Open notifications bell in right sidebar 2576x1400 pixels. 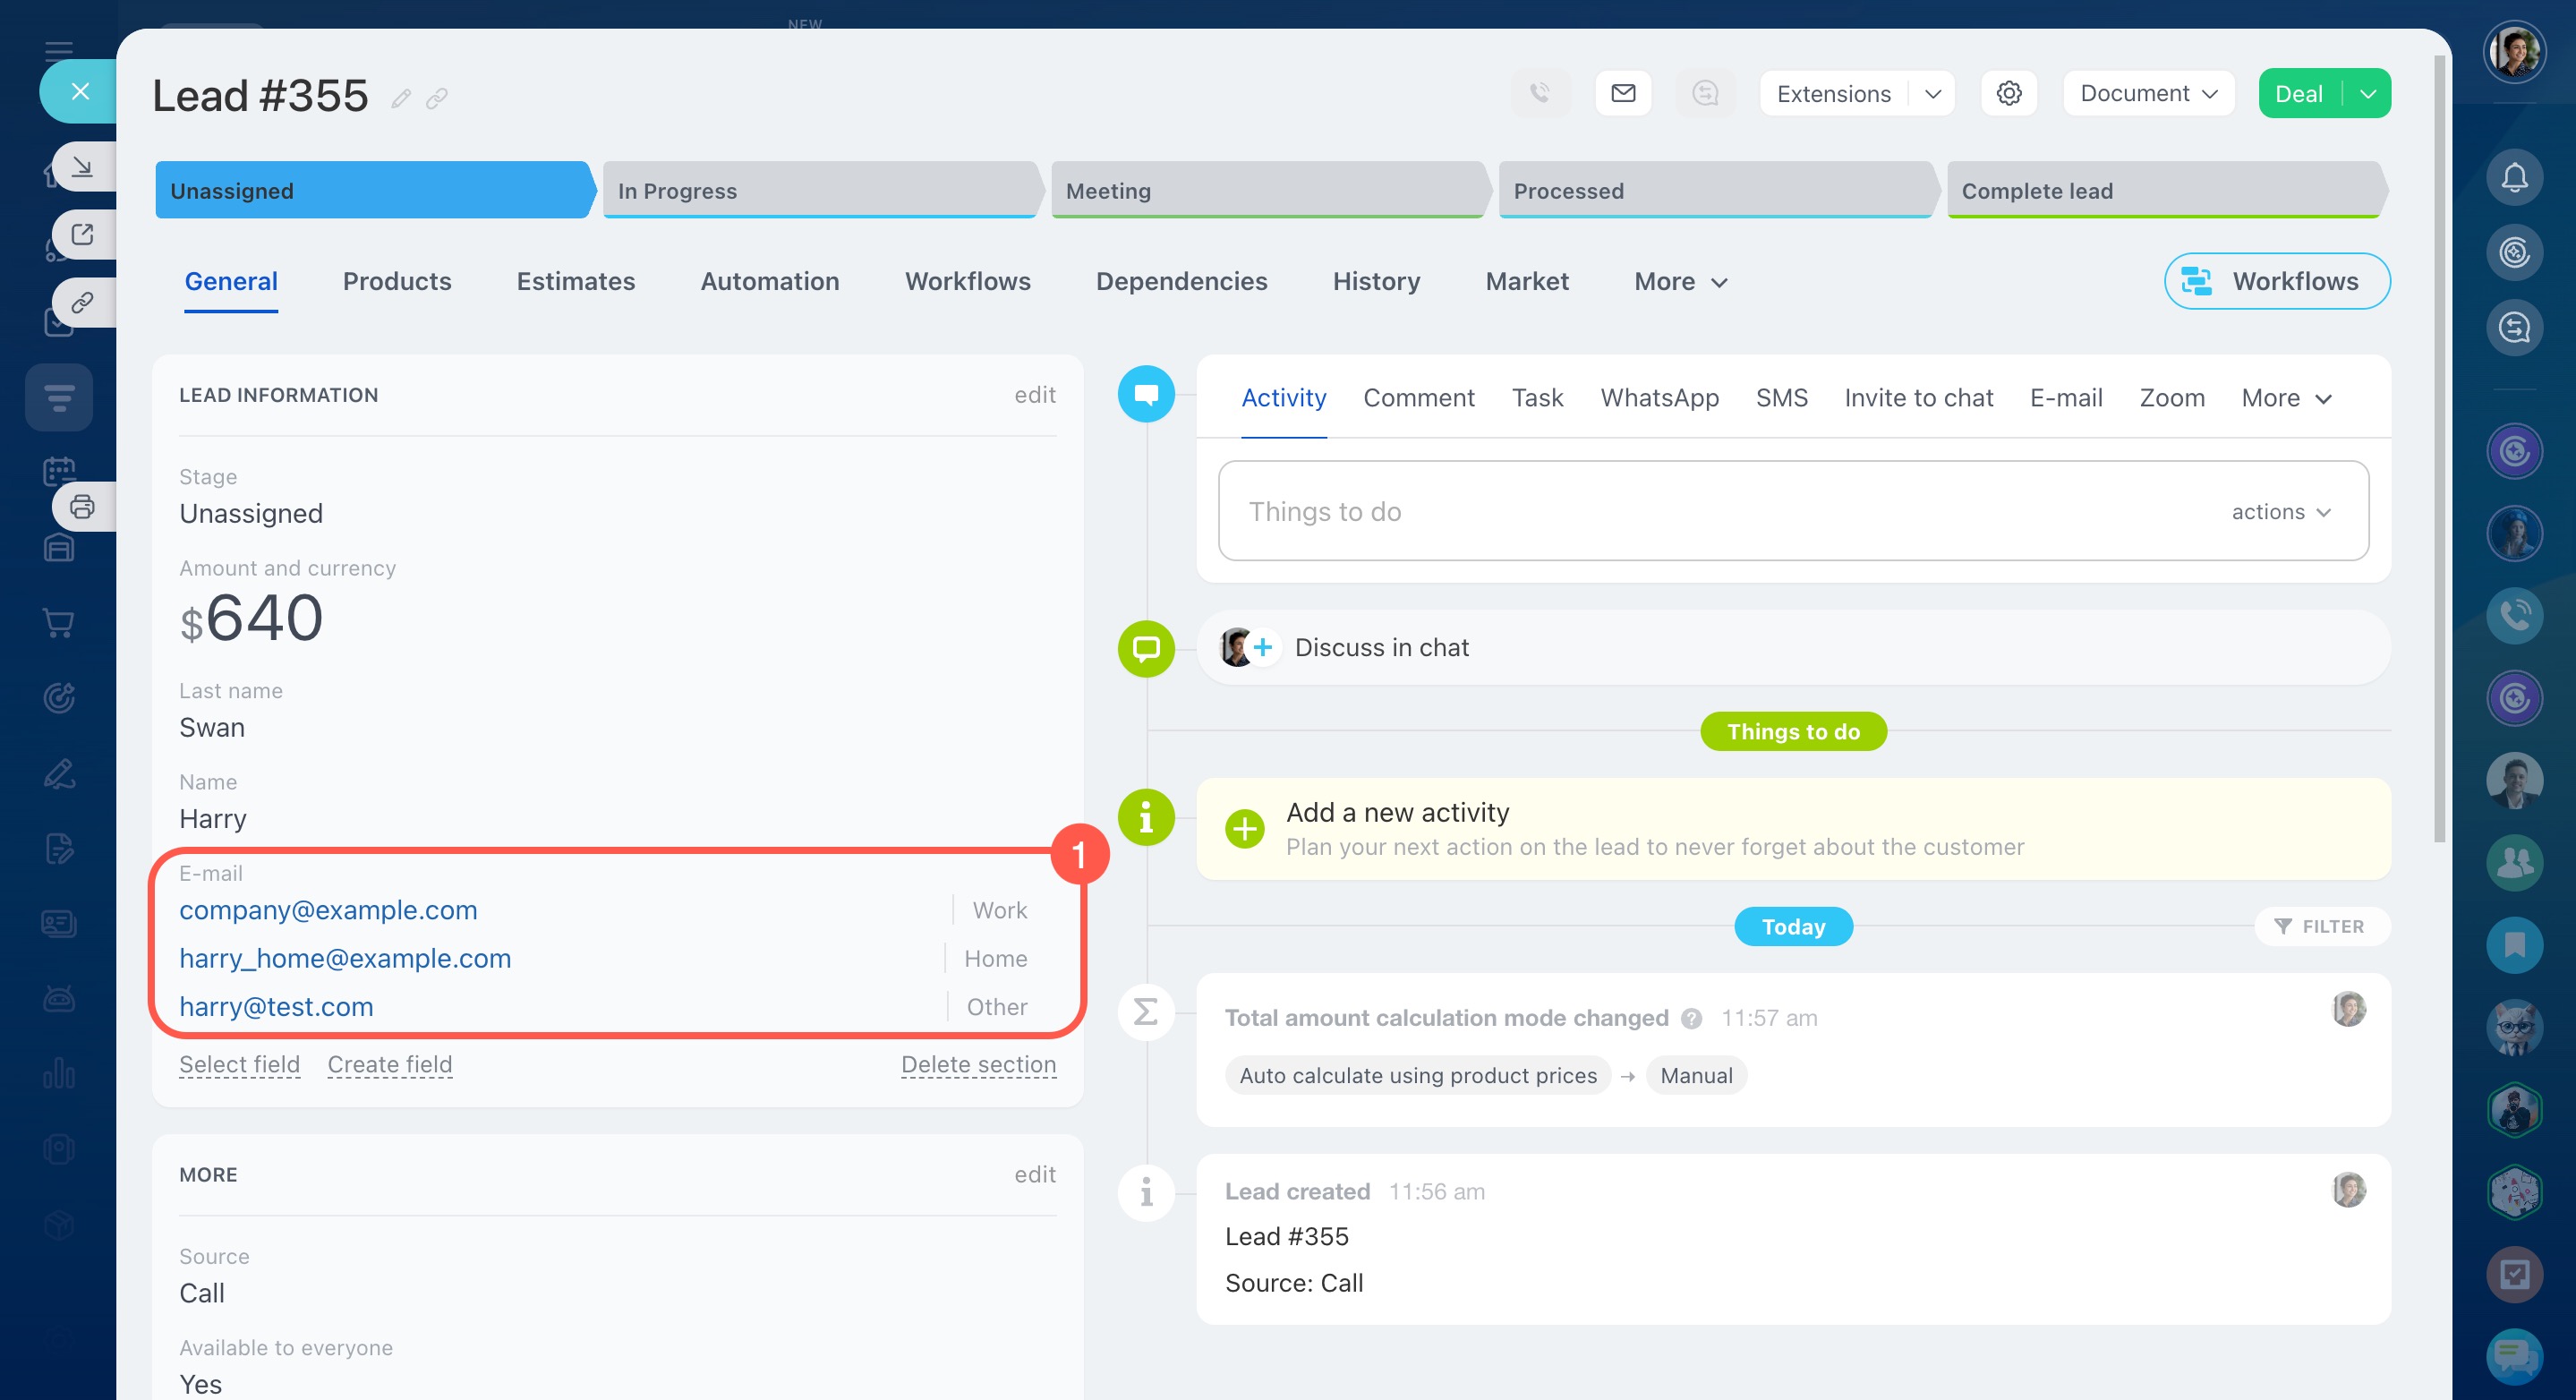click(x=2514, y=178)
